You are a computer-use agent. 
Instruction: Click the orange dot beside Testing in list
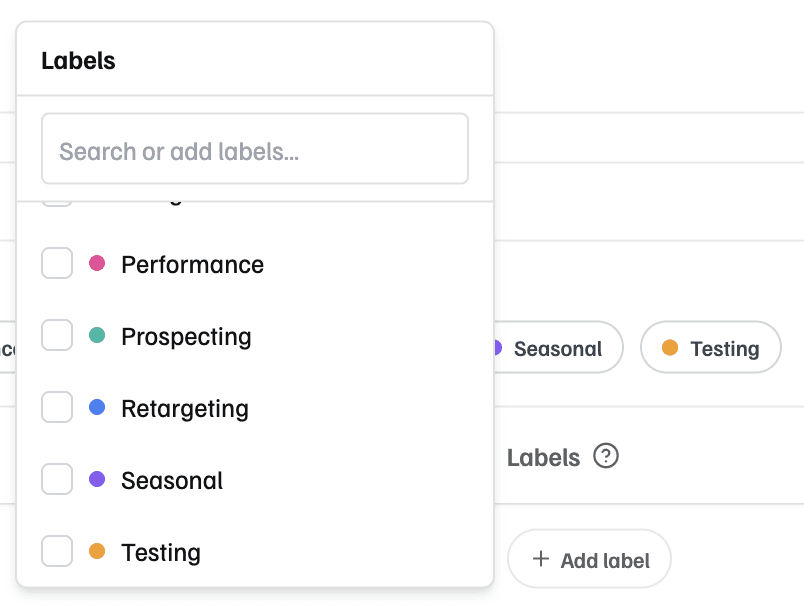97,552
